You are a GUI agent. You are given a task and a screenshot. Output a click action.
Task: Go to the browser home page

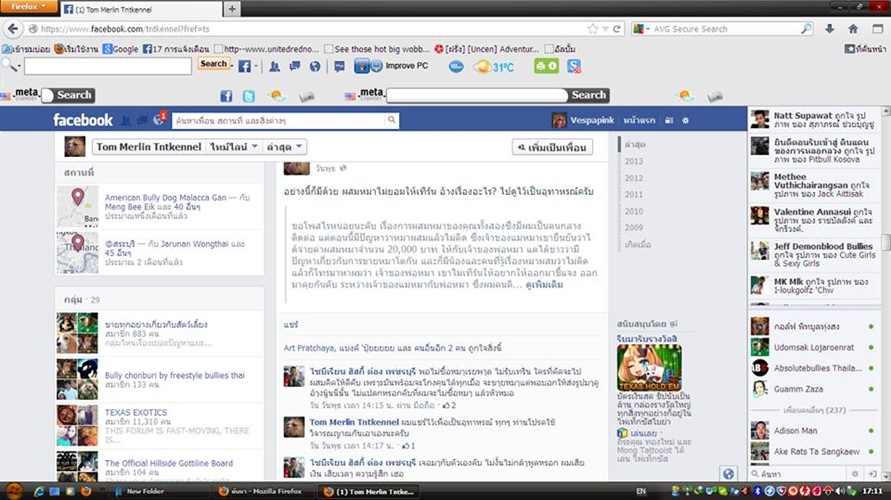(853, 28)
